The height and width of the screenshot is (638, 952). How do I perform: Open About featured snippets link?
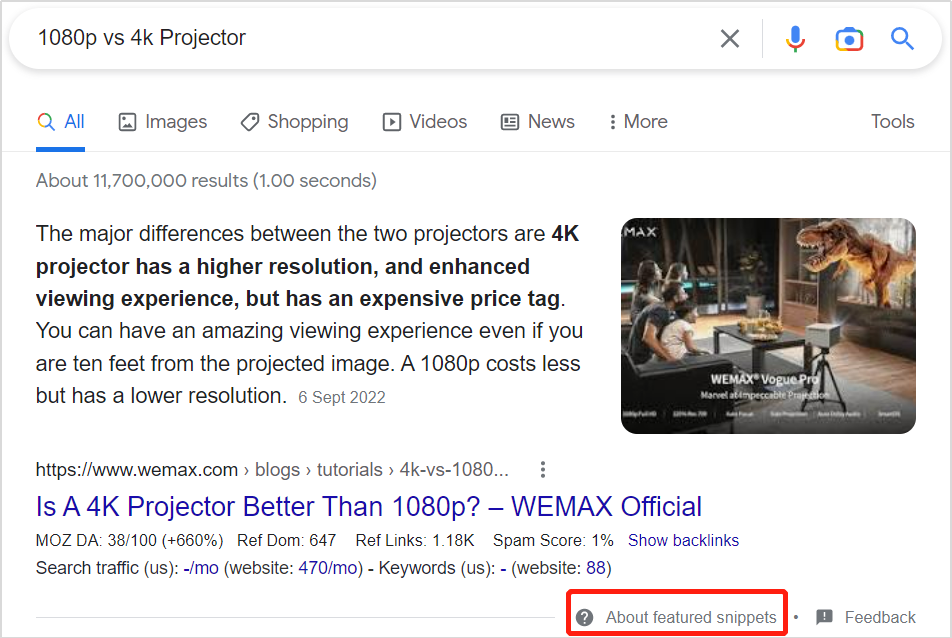pos(690,617)
